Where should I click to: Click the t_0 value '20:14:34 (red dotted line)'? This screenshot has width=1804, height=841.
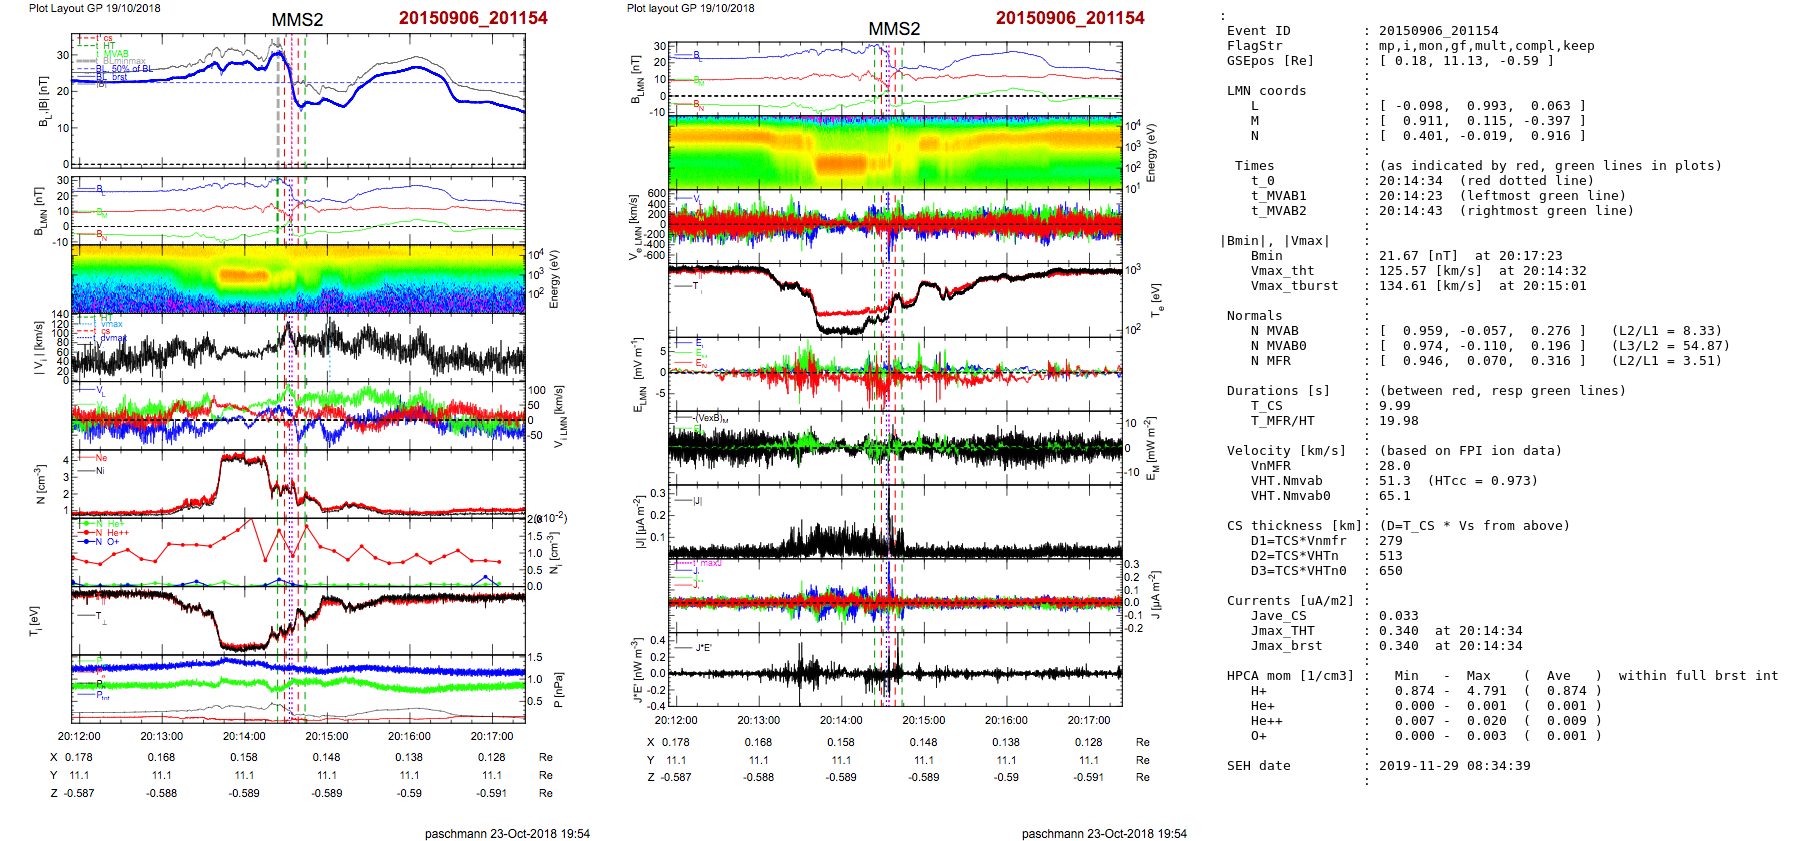pyautogui.click(x=1486, y=181)
